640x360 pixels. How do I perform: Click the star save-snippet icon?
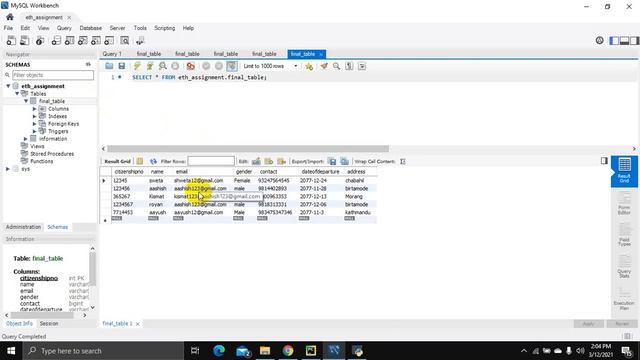point(309,66)
